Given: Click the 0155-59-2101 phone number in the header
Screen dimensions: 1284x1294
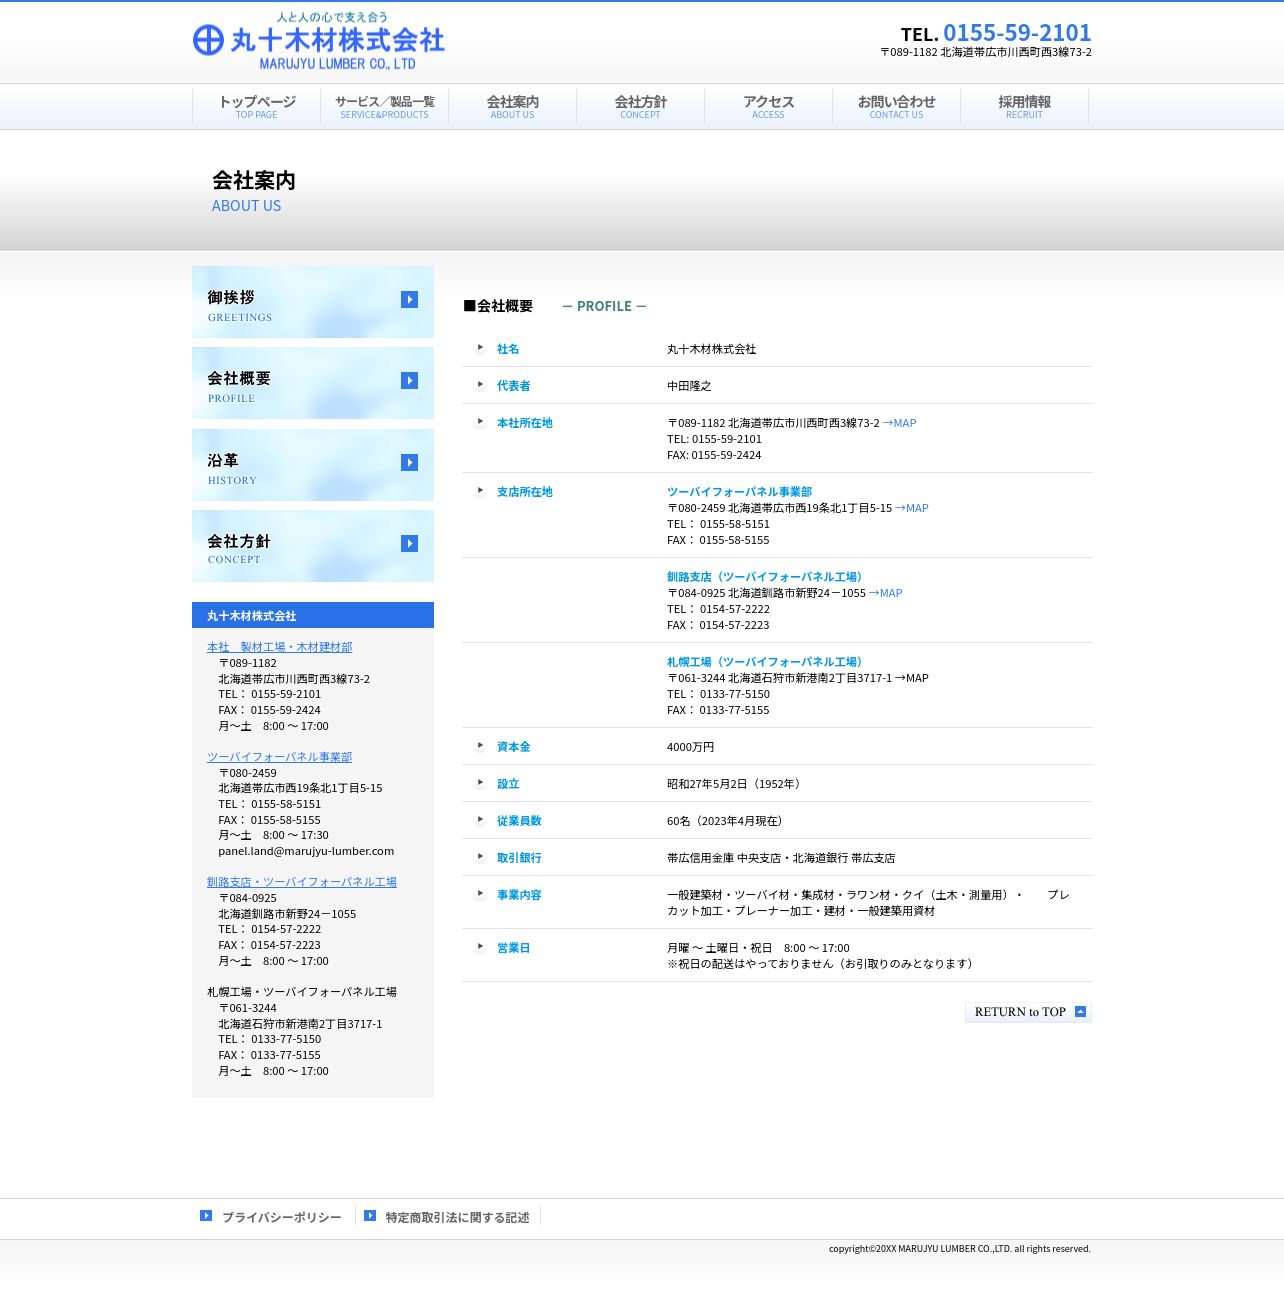Looking at the screenshot, I should coord(1016,33).
